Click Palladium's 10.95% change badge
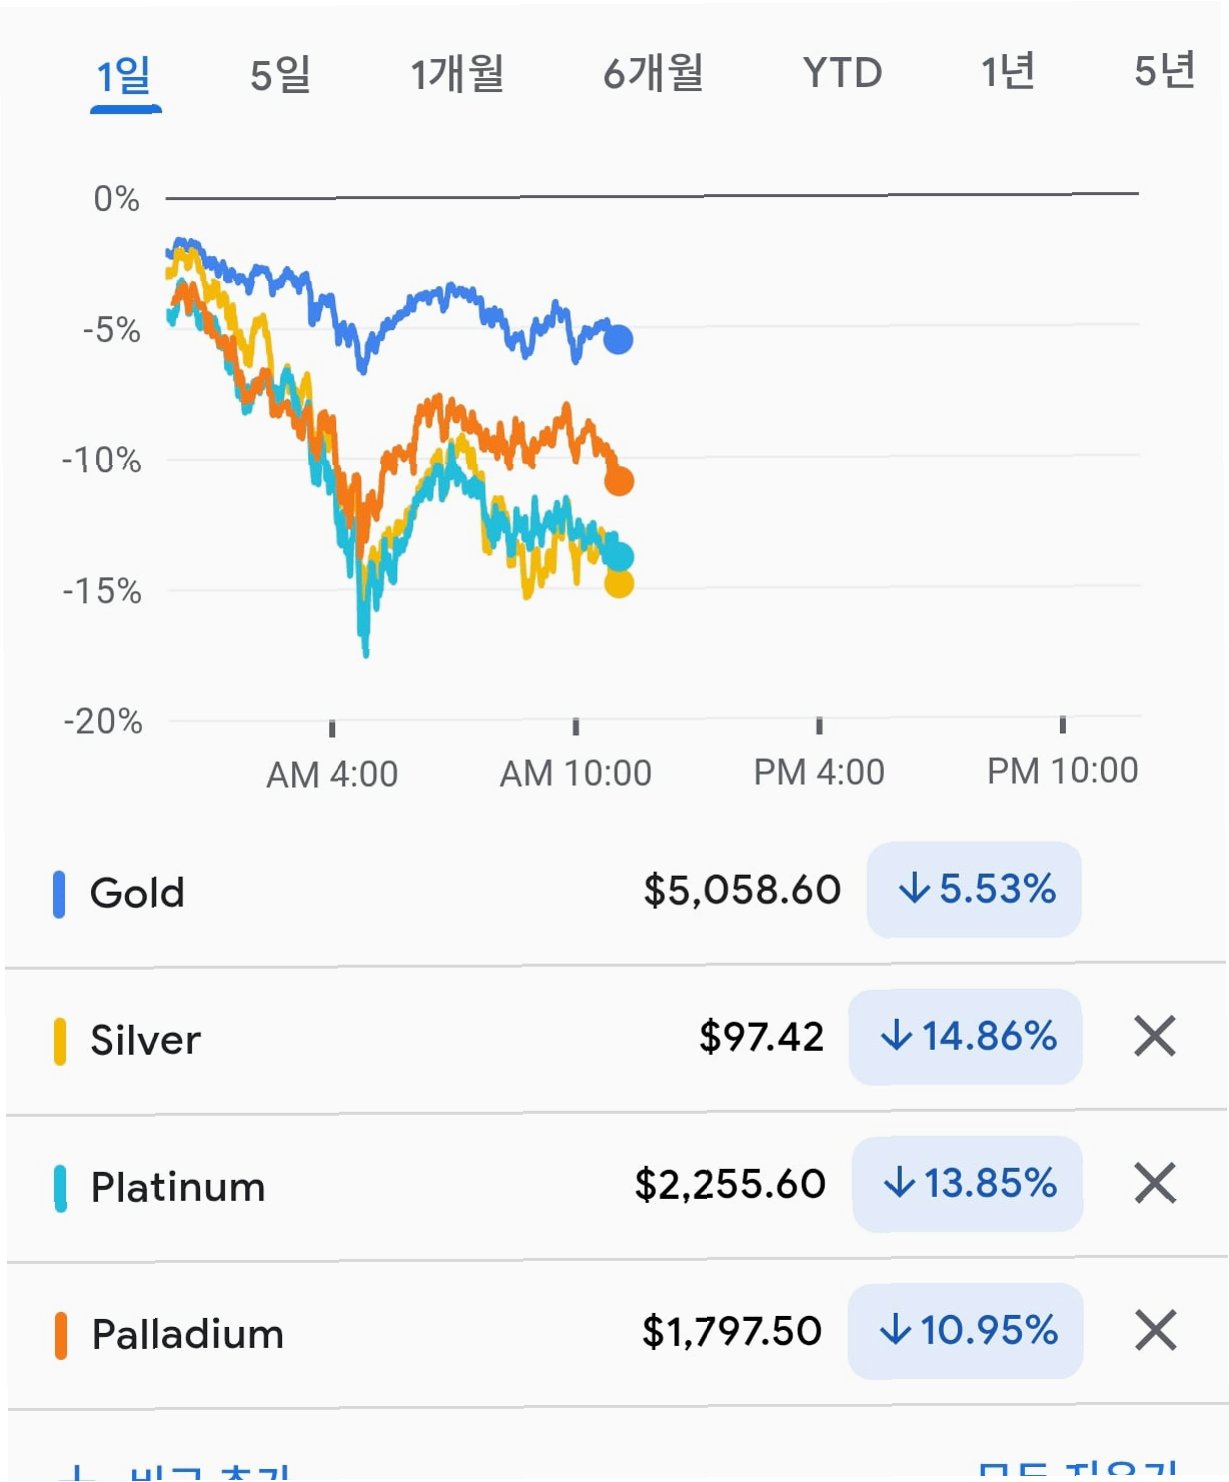 coord(965,1330)
